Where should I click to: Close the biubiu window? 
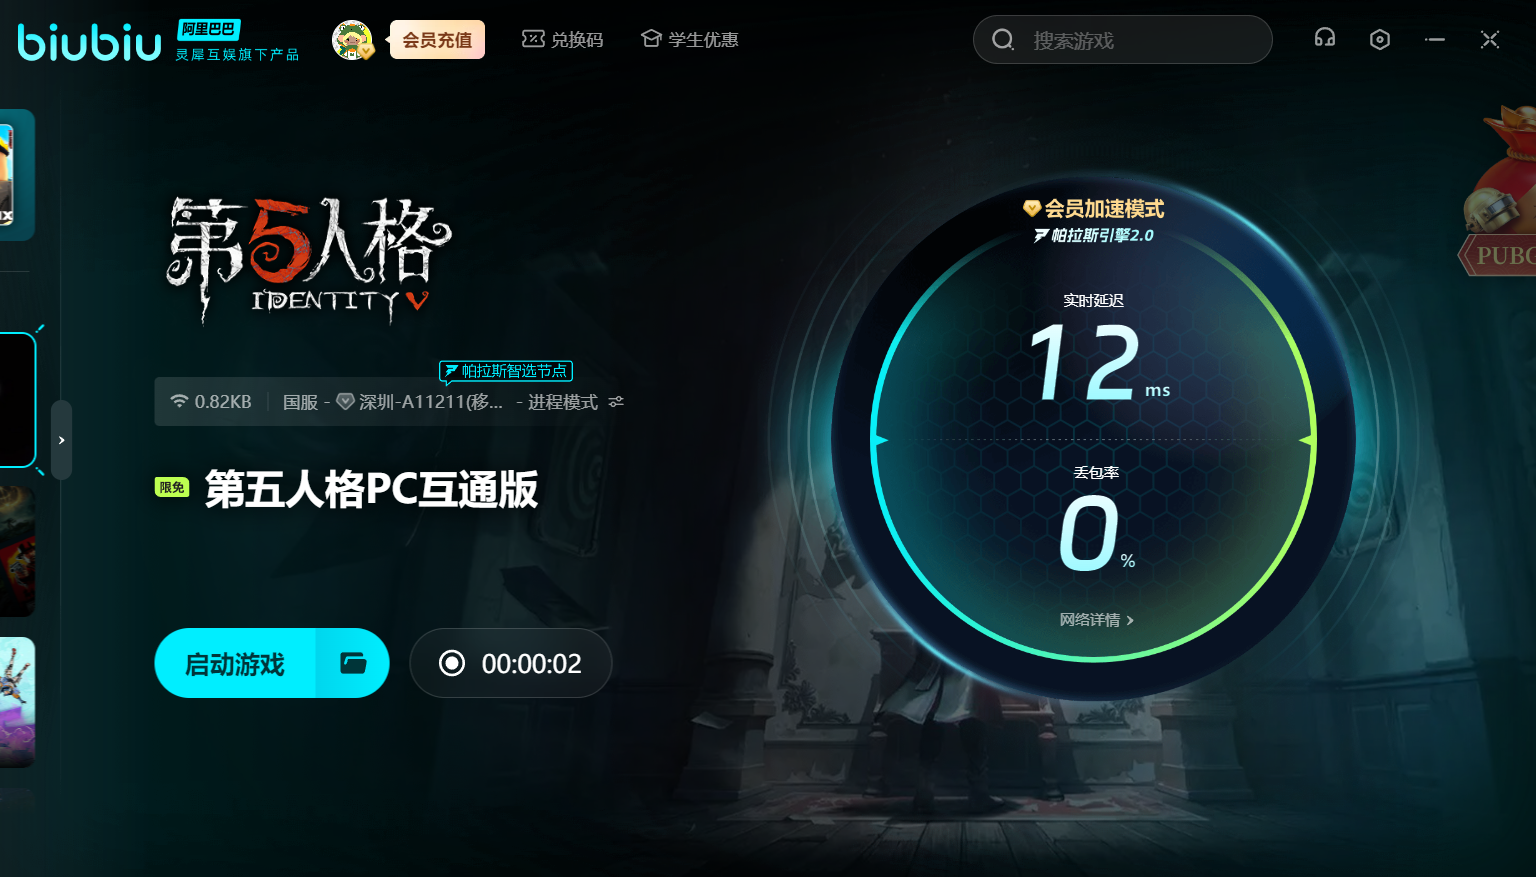point(1490,39)
